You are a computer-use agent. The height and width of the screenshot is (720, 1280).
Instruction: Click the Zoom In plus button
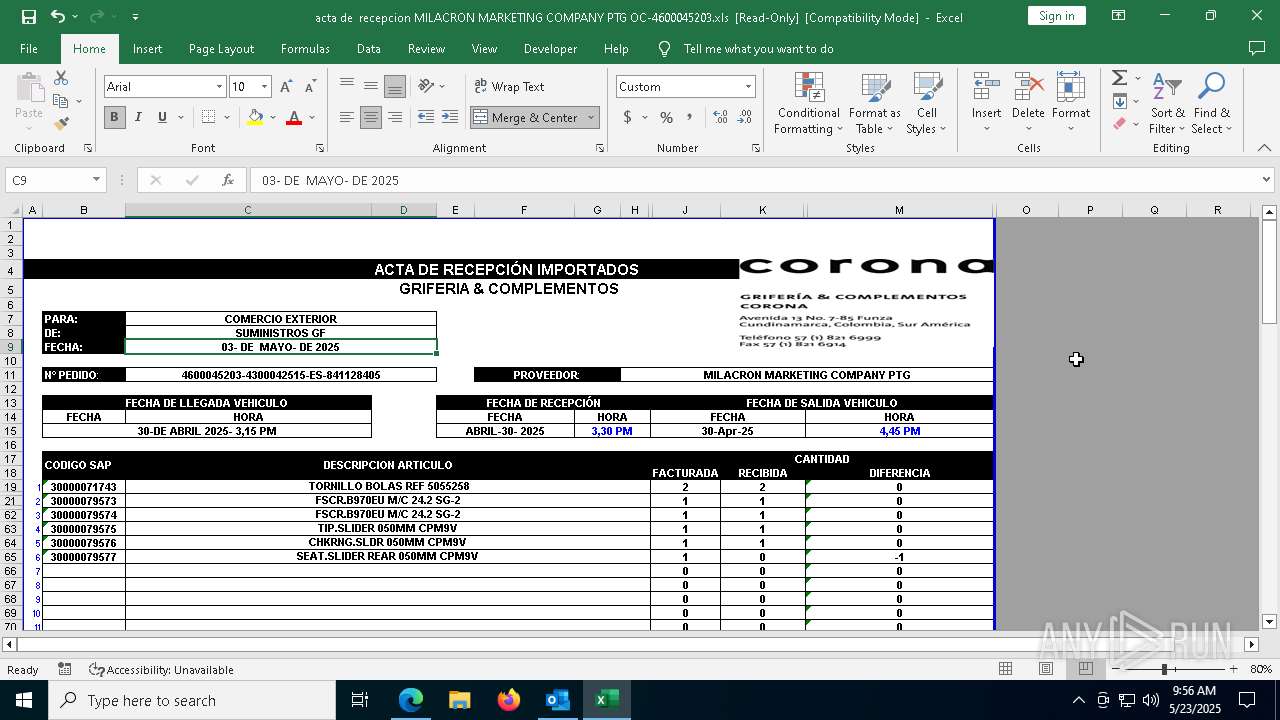coord(1233,669)
